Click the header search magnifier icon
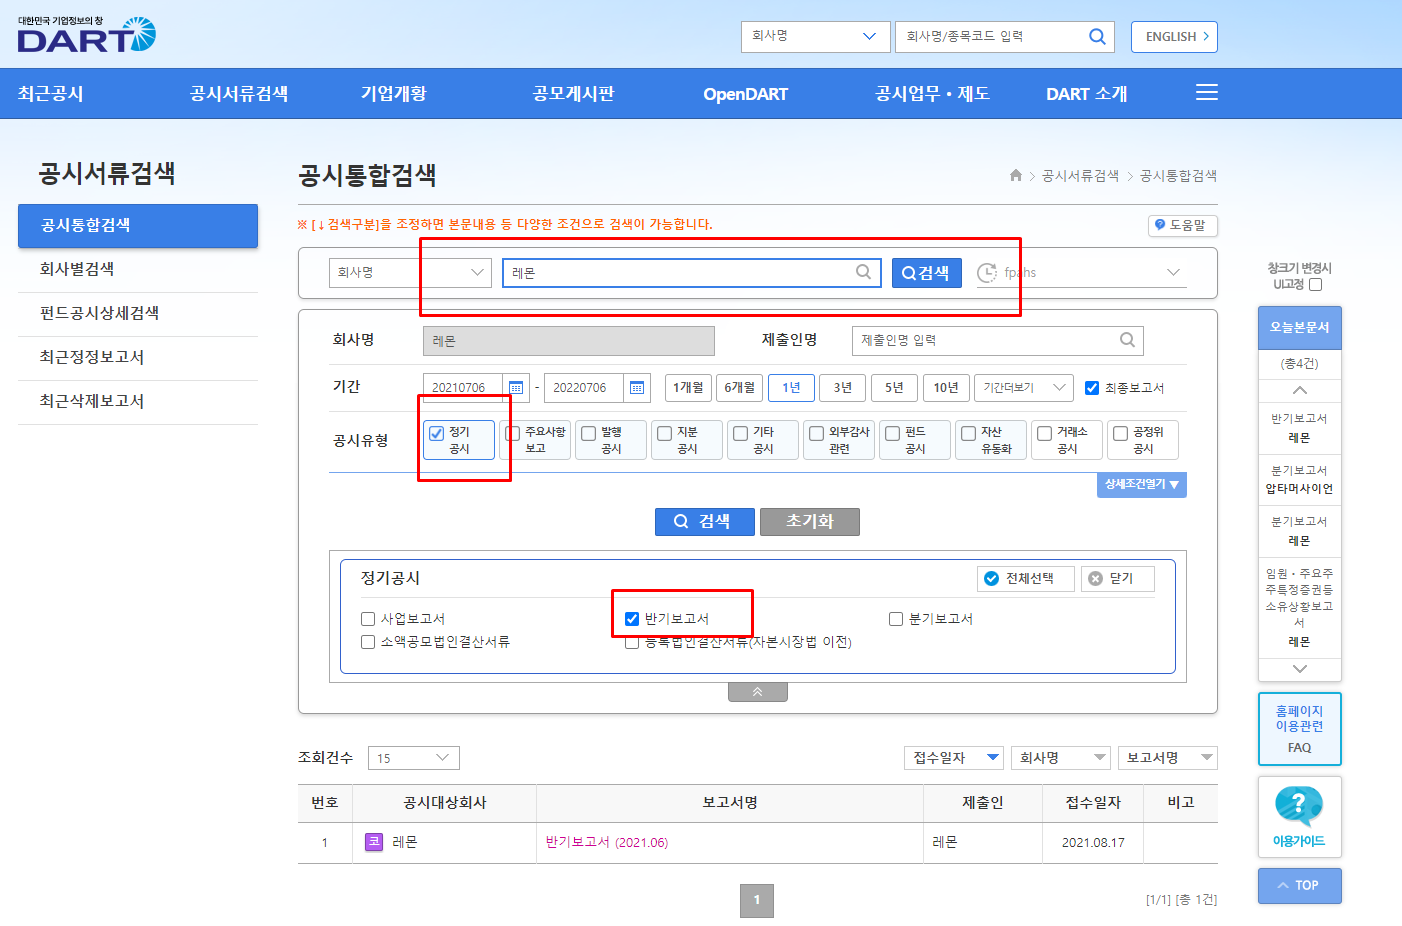1402x926 pixels. click(1097, 37)
